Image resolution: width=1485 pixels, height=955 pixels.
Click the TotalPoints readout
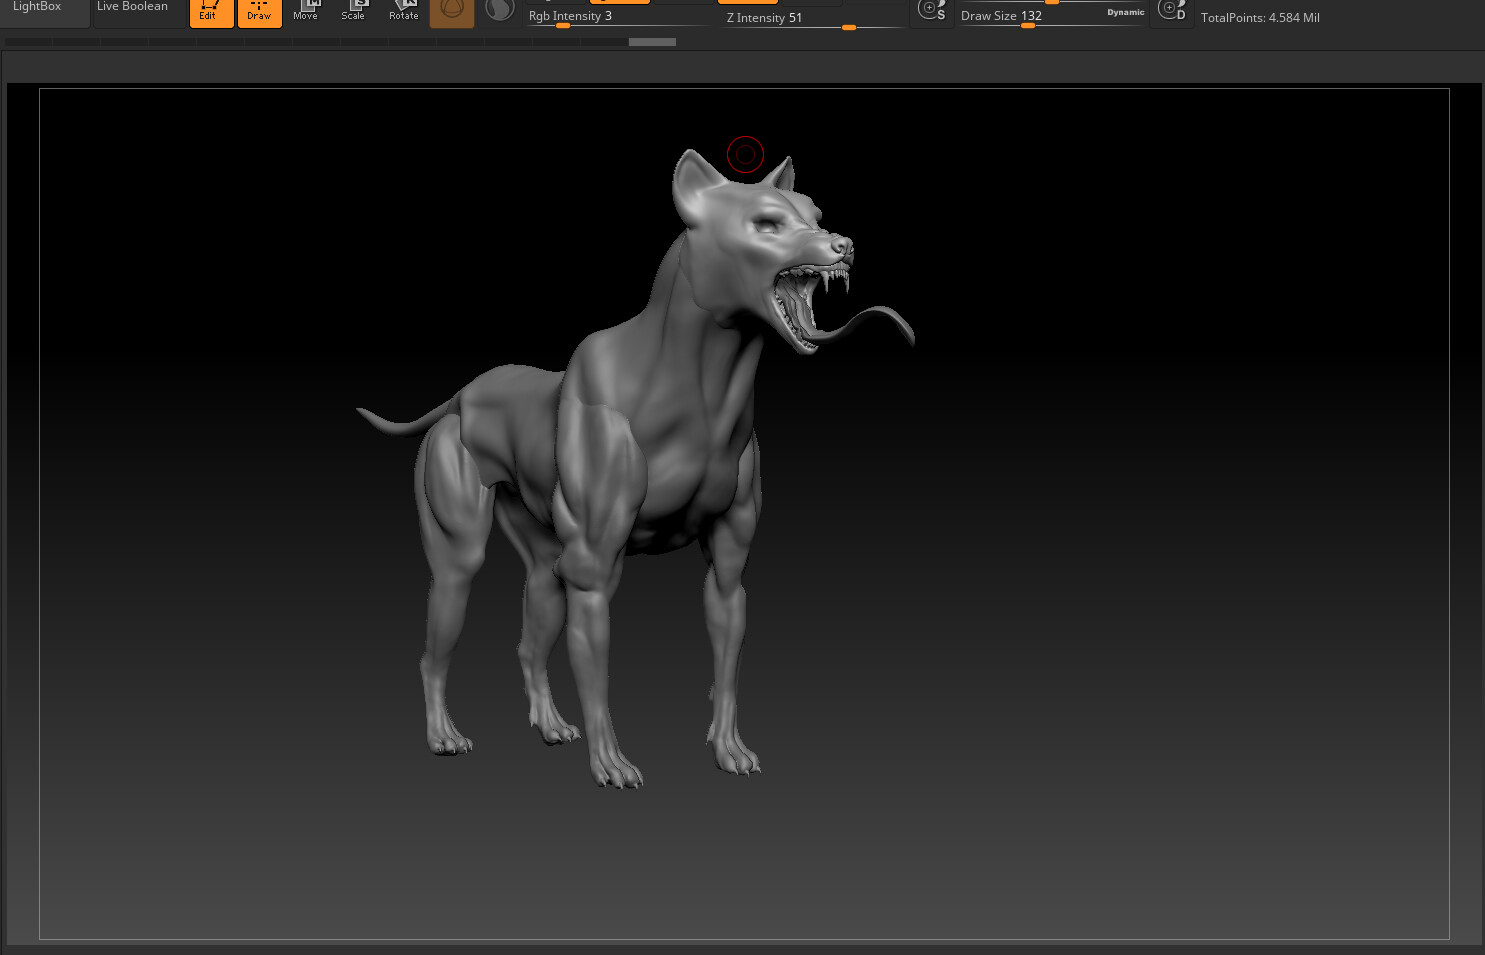(x=1260, y=18)
